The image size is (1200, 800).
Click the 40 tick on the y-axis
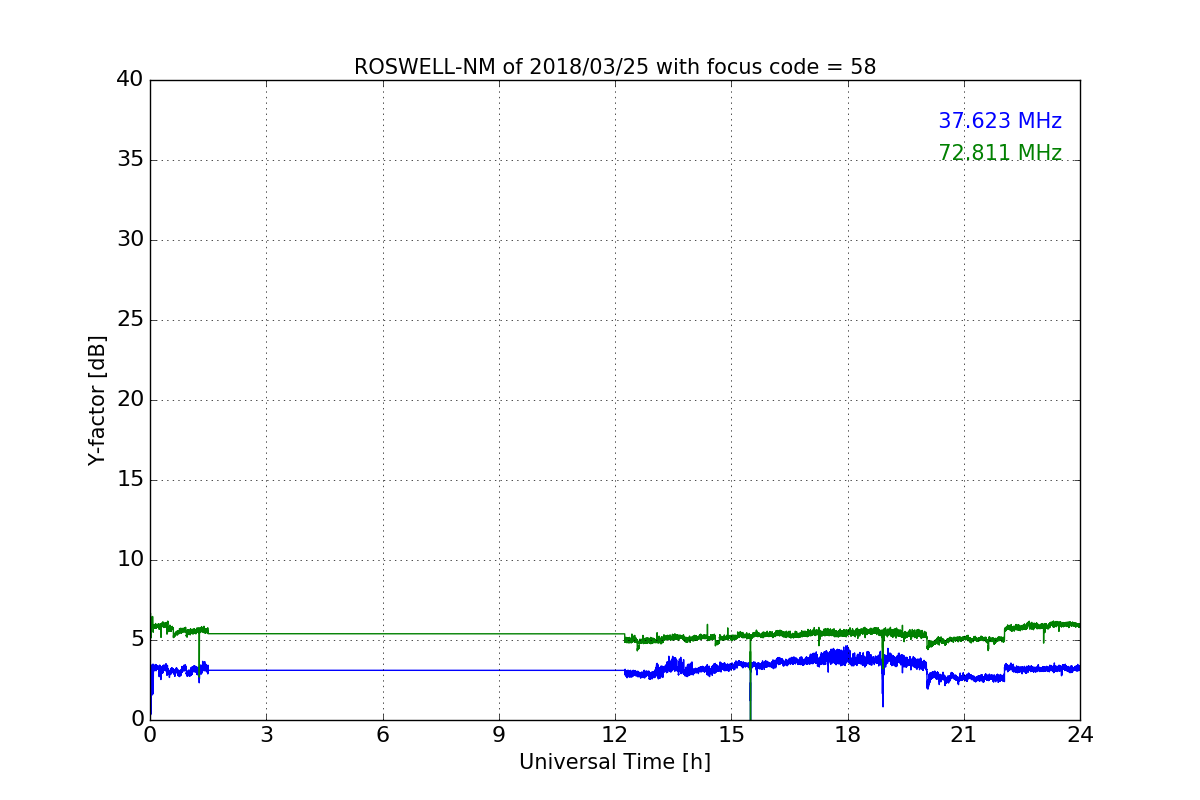130,80
